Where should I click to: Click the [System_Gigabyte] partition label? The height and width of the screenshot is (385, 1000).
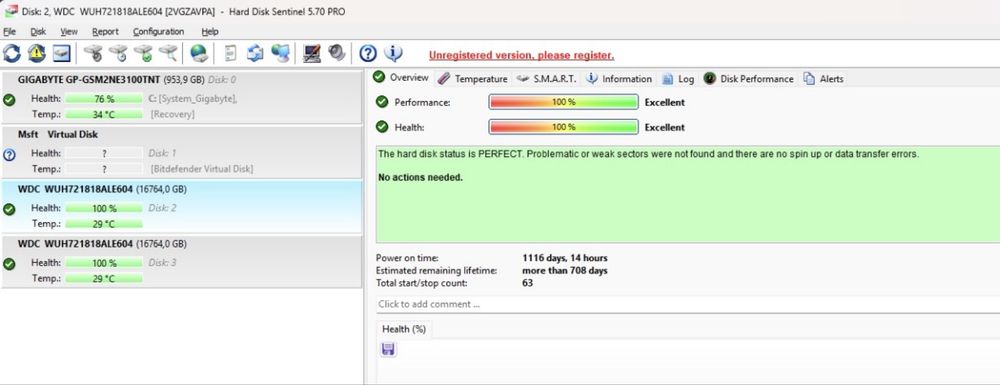pos(195,99)
